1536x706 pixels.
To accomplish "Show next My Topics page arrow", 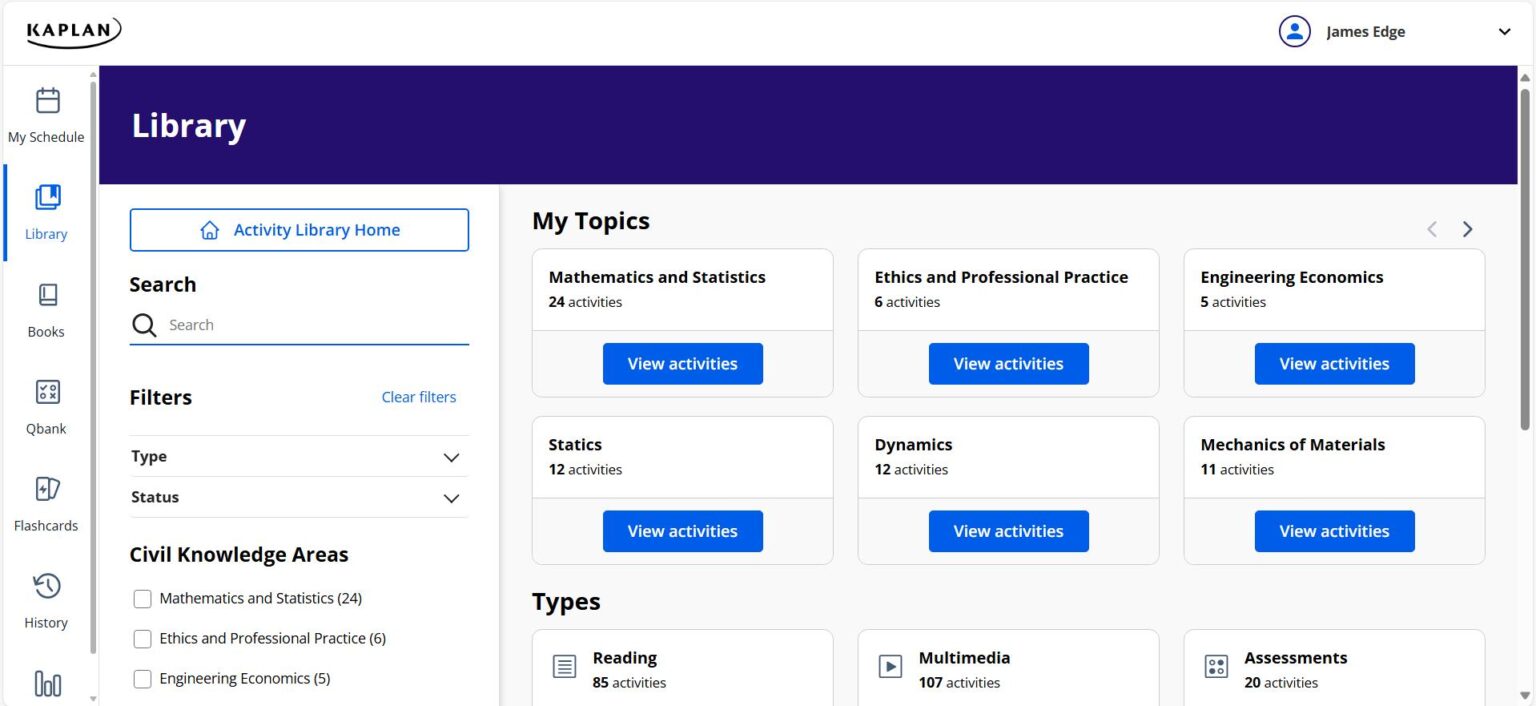I will pyautogui.click(x=1467, y=229).
